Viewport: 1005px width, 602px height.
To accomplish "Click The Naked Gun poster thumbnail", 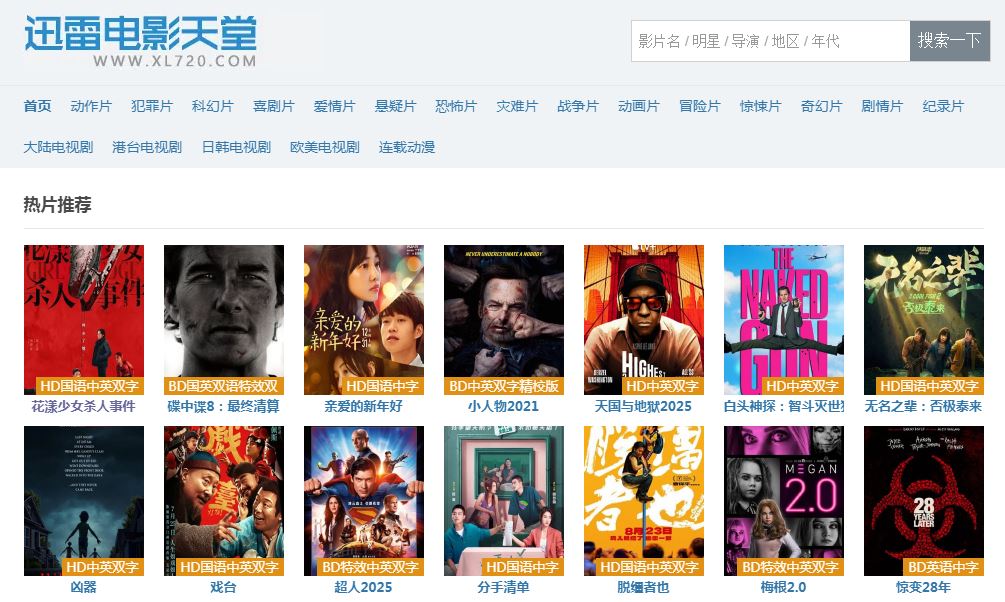I will (x=784, y=319).
